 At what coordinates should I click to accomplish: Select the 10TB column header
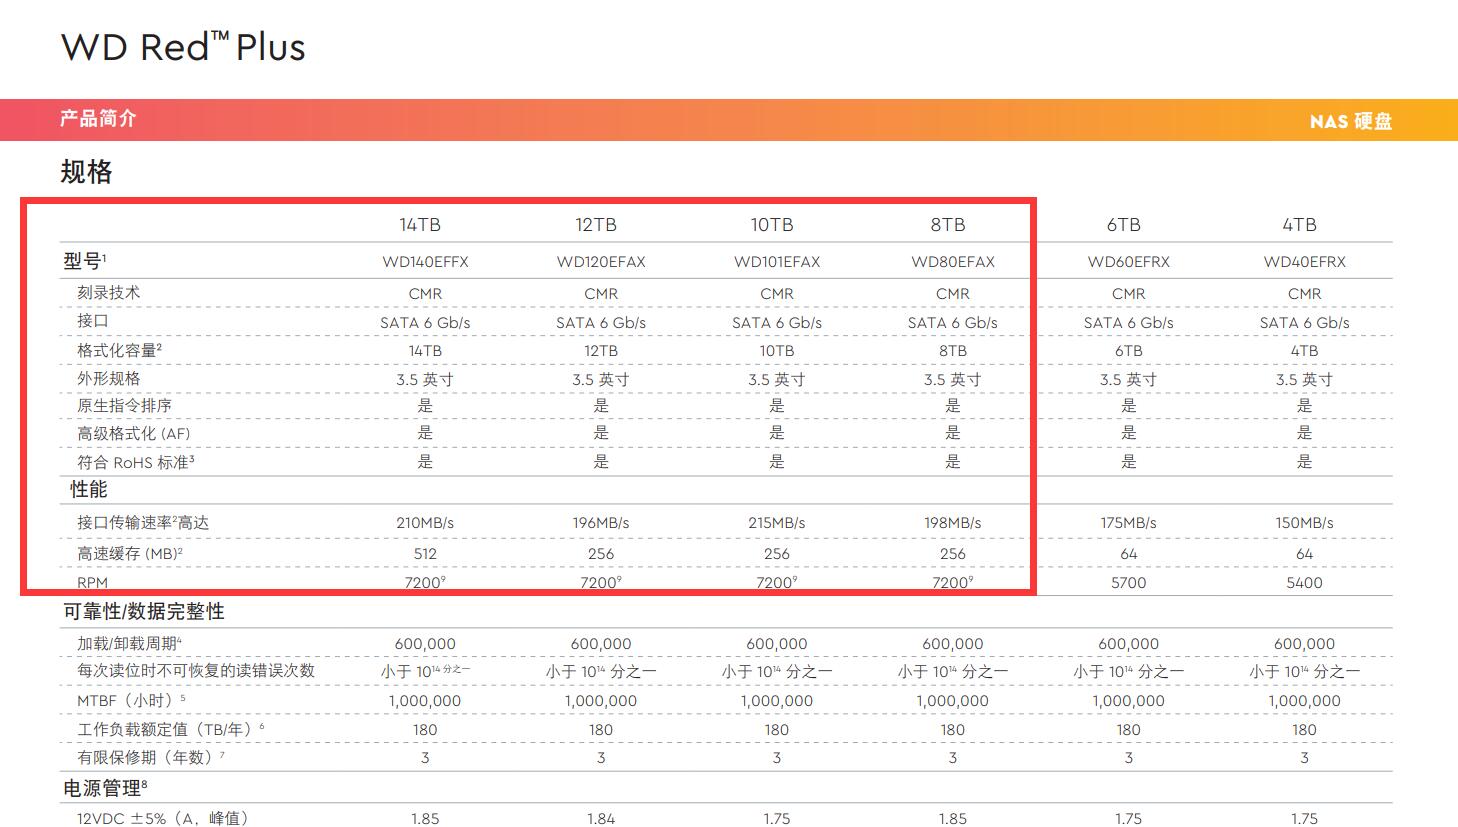tap(772, 225)
